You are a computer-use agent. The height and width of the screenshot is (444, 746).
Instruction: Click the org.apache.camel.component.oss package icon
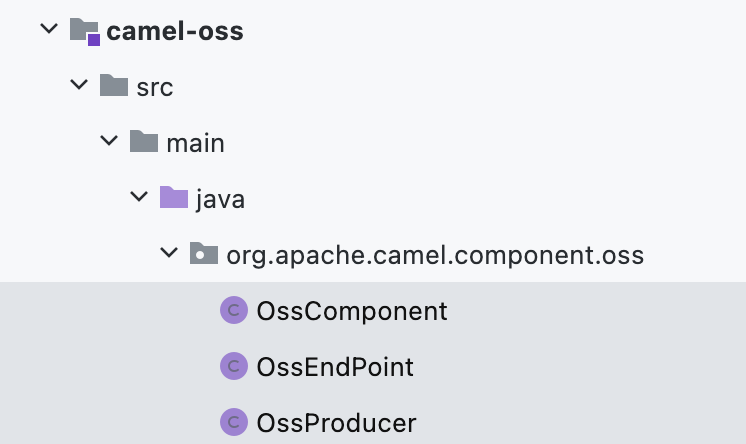click(204, 253)
